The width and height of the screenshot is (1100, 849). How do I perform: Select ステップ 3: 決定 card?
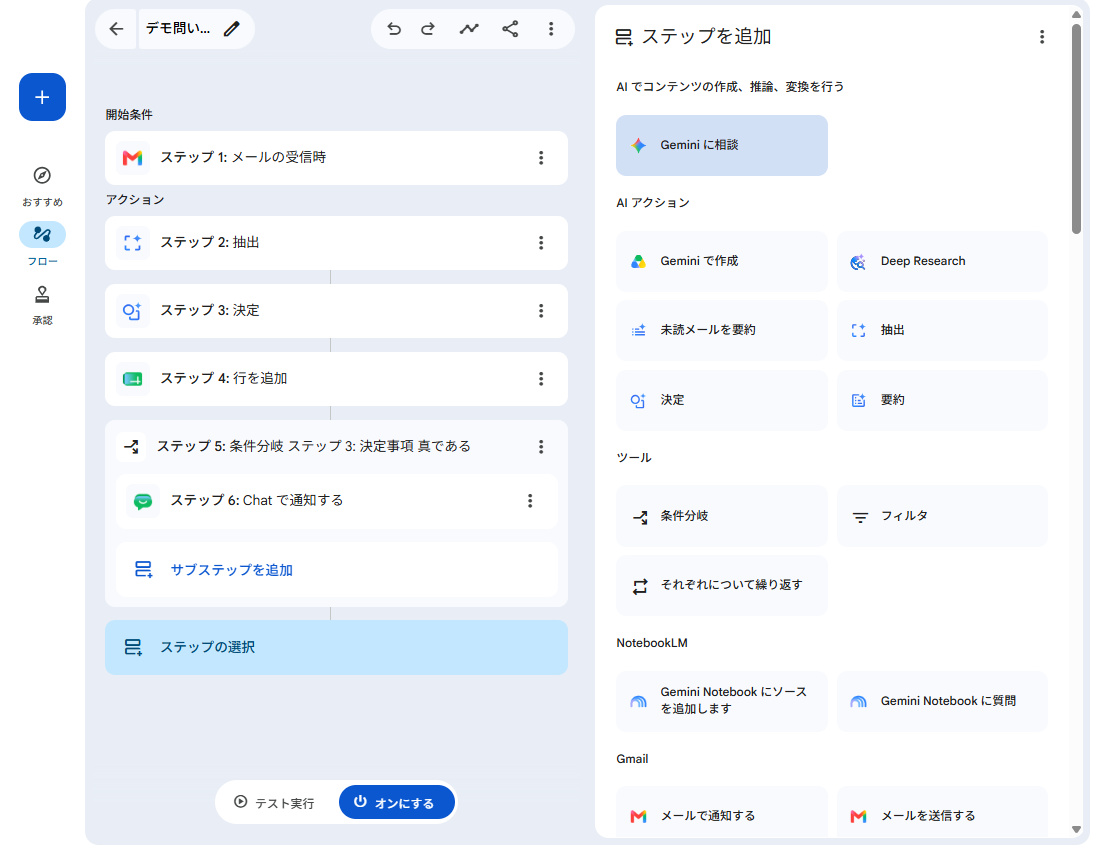point(336,311)
